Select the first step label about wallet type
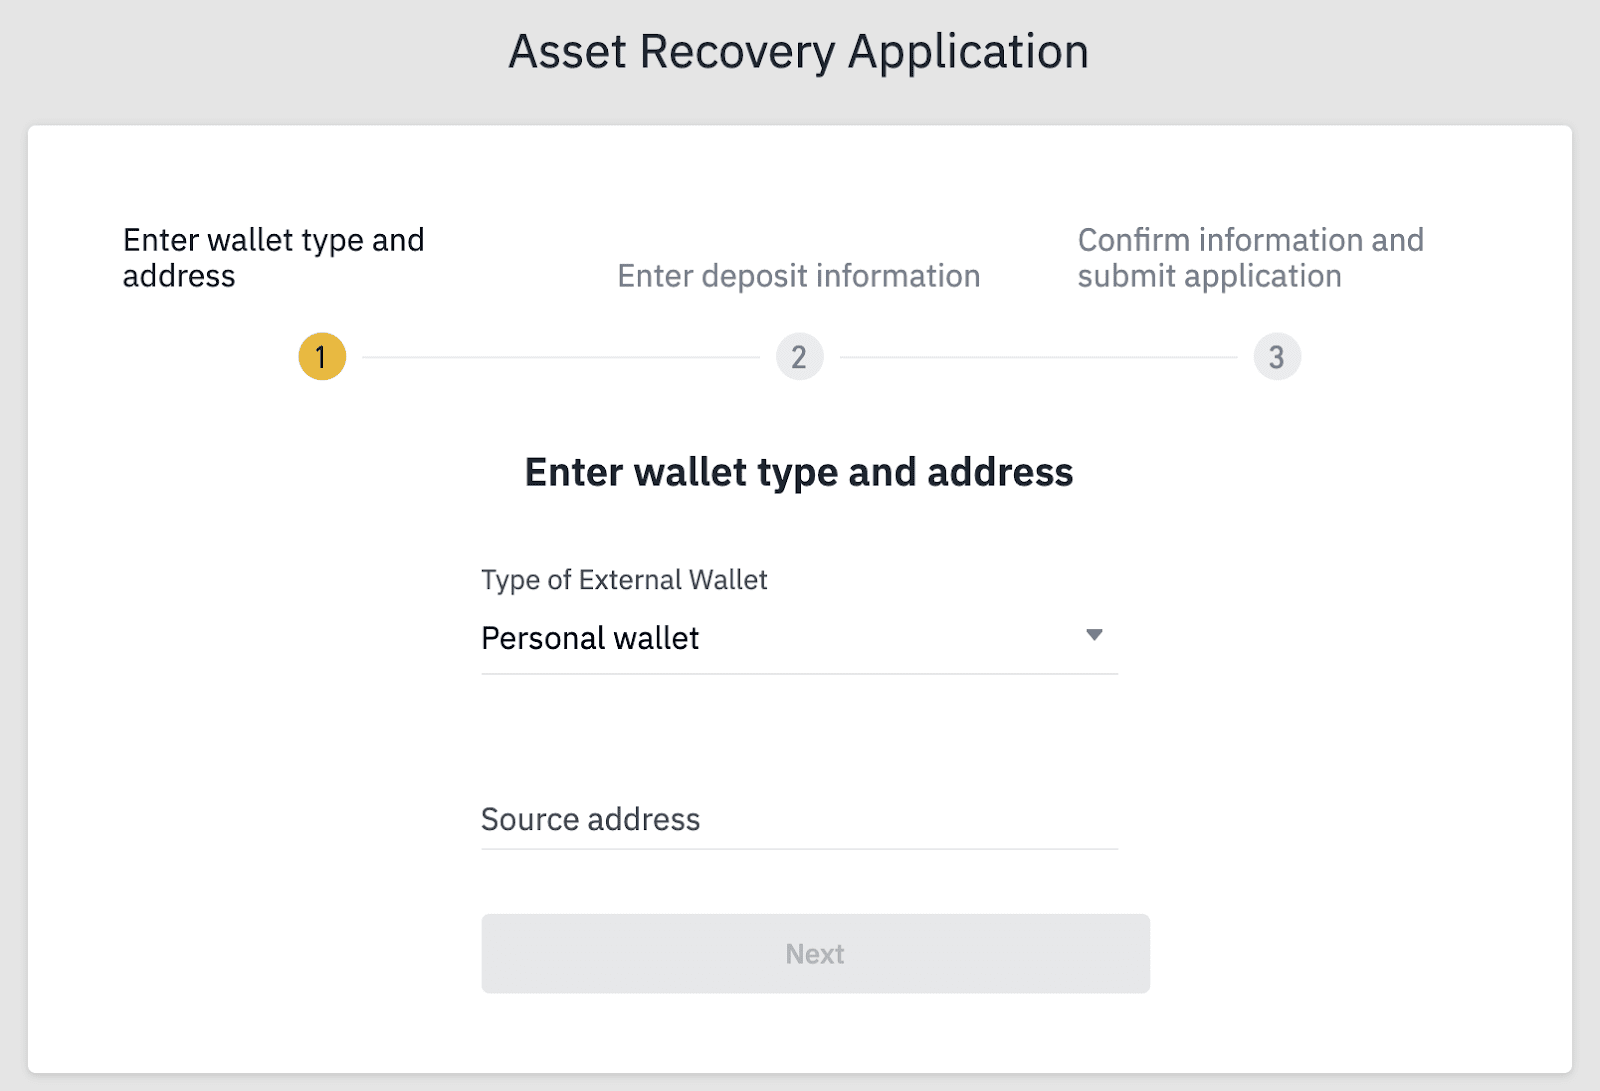 point(273,258)
